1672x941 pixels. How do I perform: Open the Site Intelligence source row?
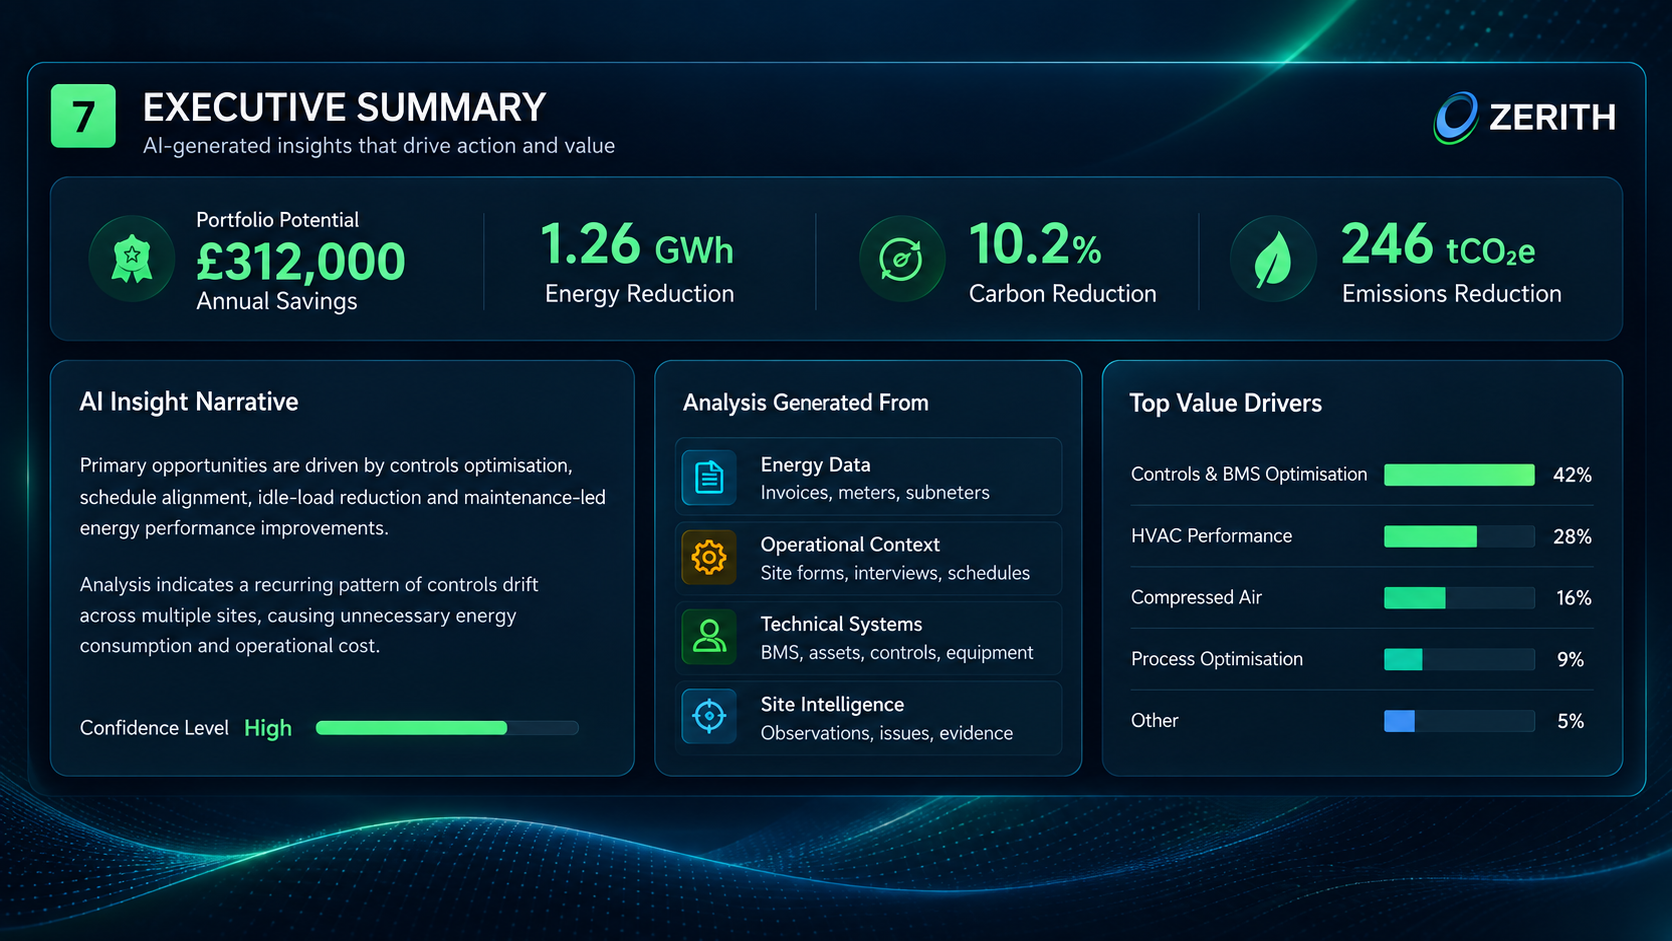[868, 717]
